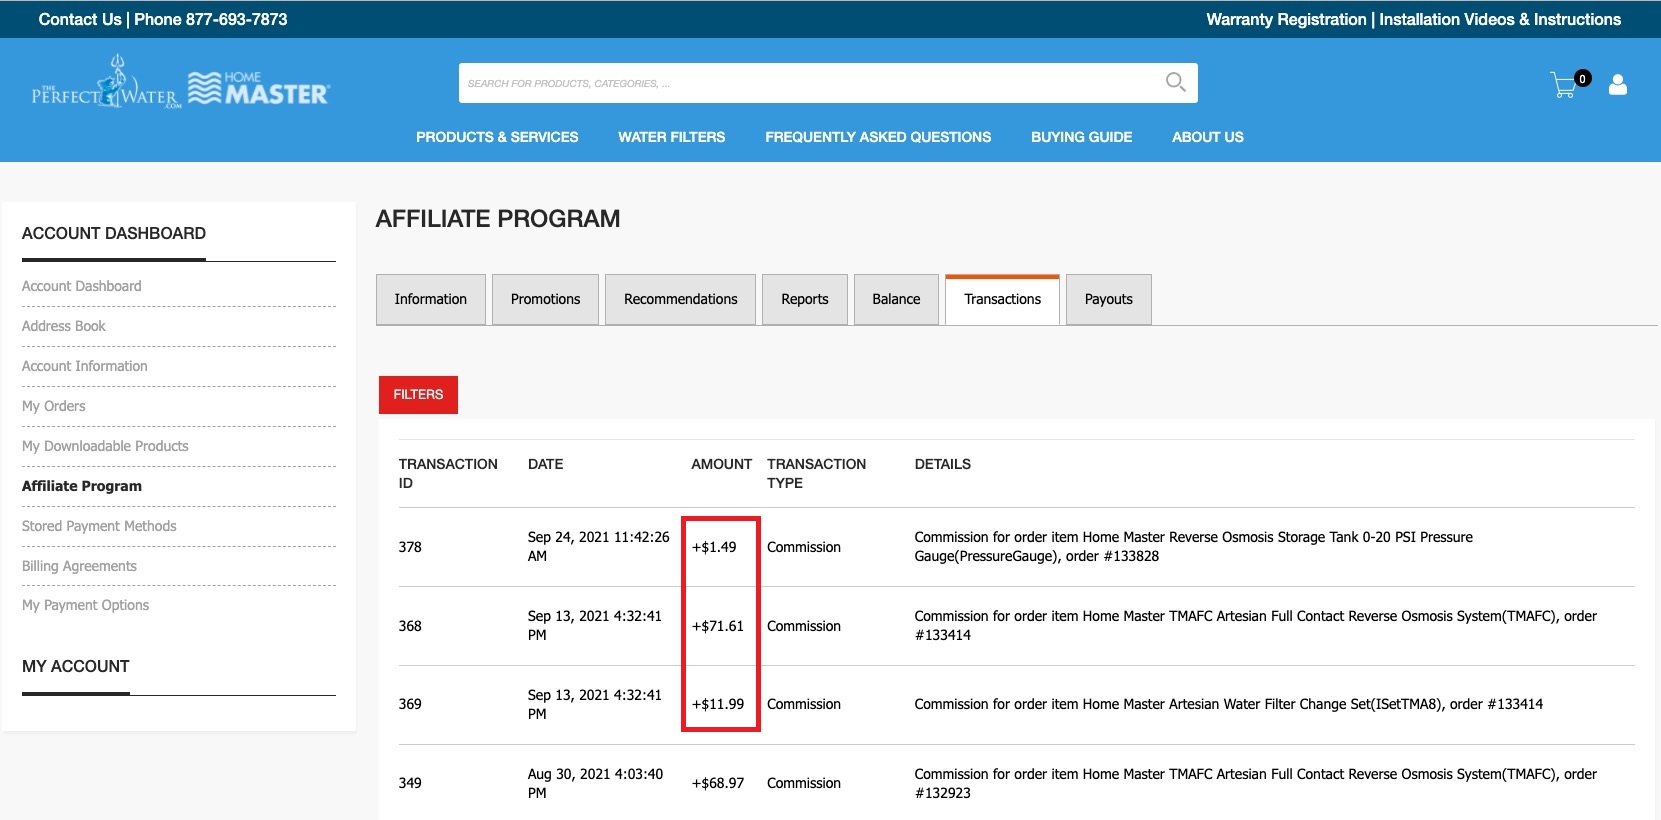Open the Information tab
The height and width of the screenshot is (820, 1661).
[x=430, y=299]
